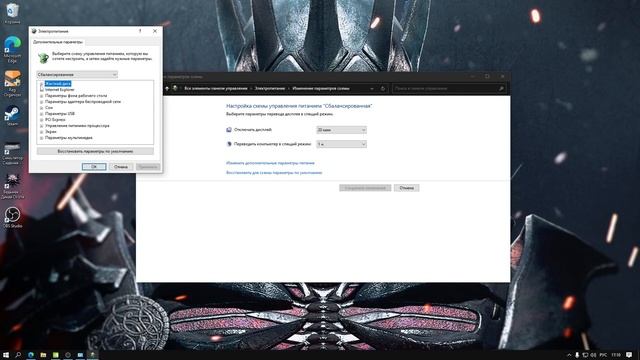Viewport: 640px width, 360px height.
Task: Open Edge from the taskbar
Action: 31,355
